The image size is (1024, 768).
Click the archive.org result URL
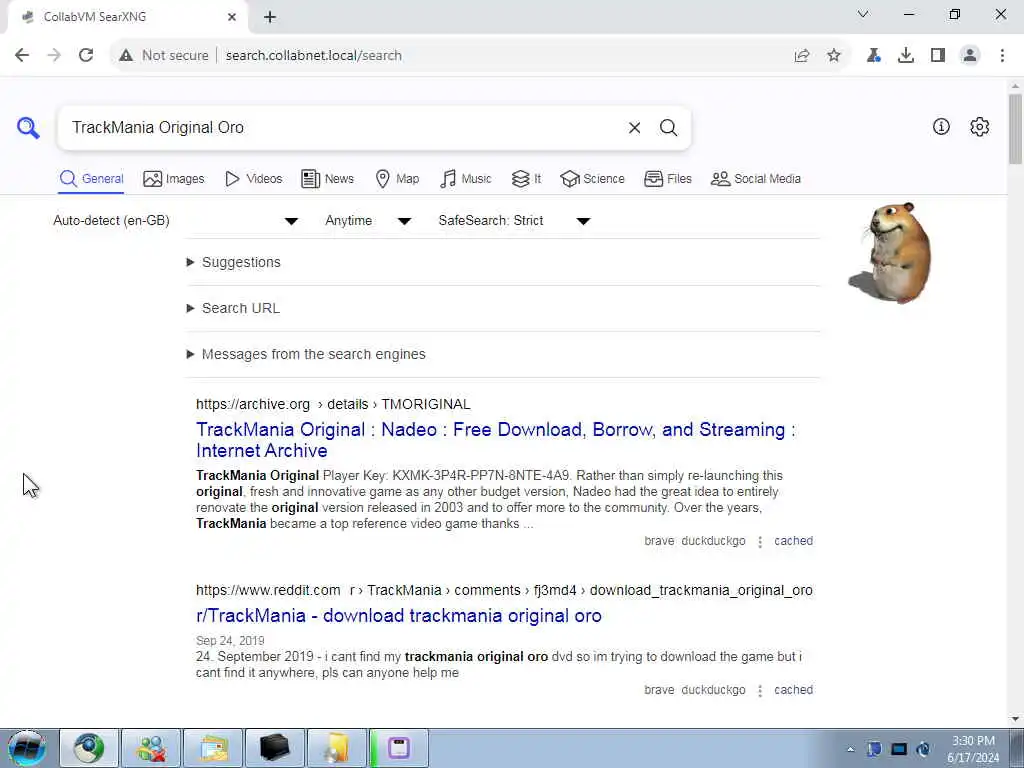click(333, 404)
